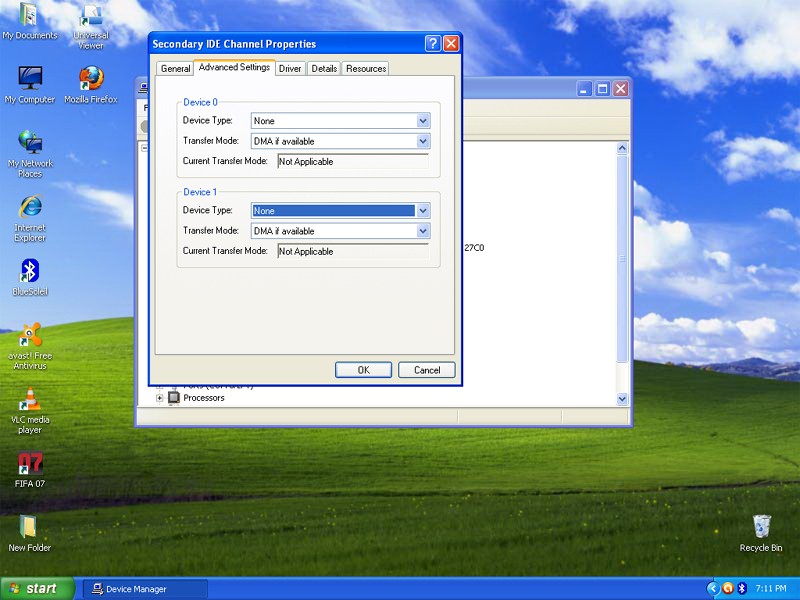
Task: Launch Internet Explorer from the desktop
Action: point(30,218)
